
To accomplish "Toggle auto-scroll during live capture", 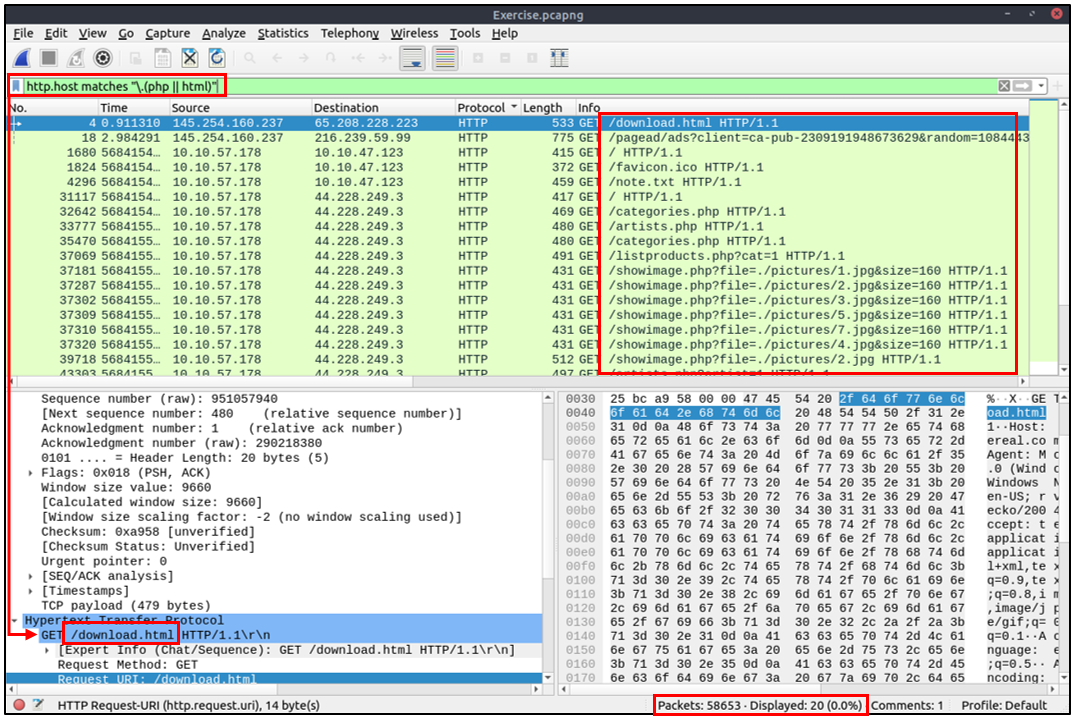I will [x=412, y=58].
